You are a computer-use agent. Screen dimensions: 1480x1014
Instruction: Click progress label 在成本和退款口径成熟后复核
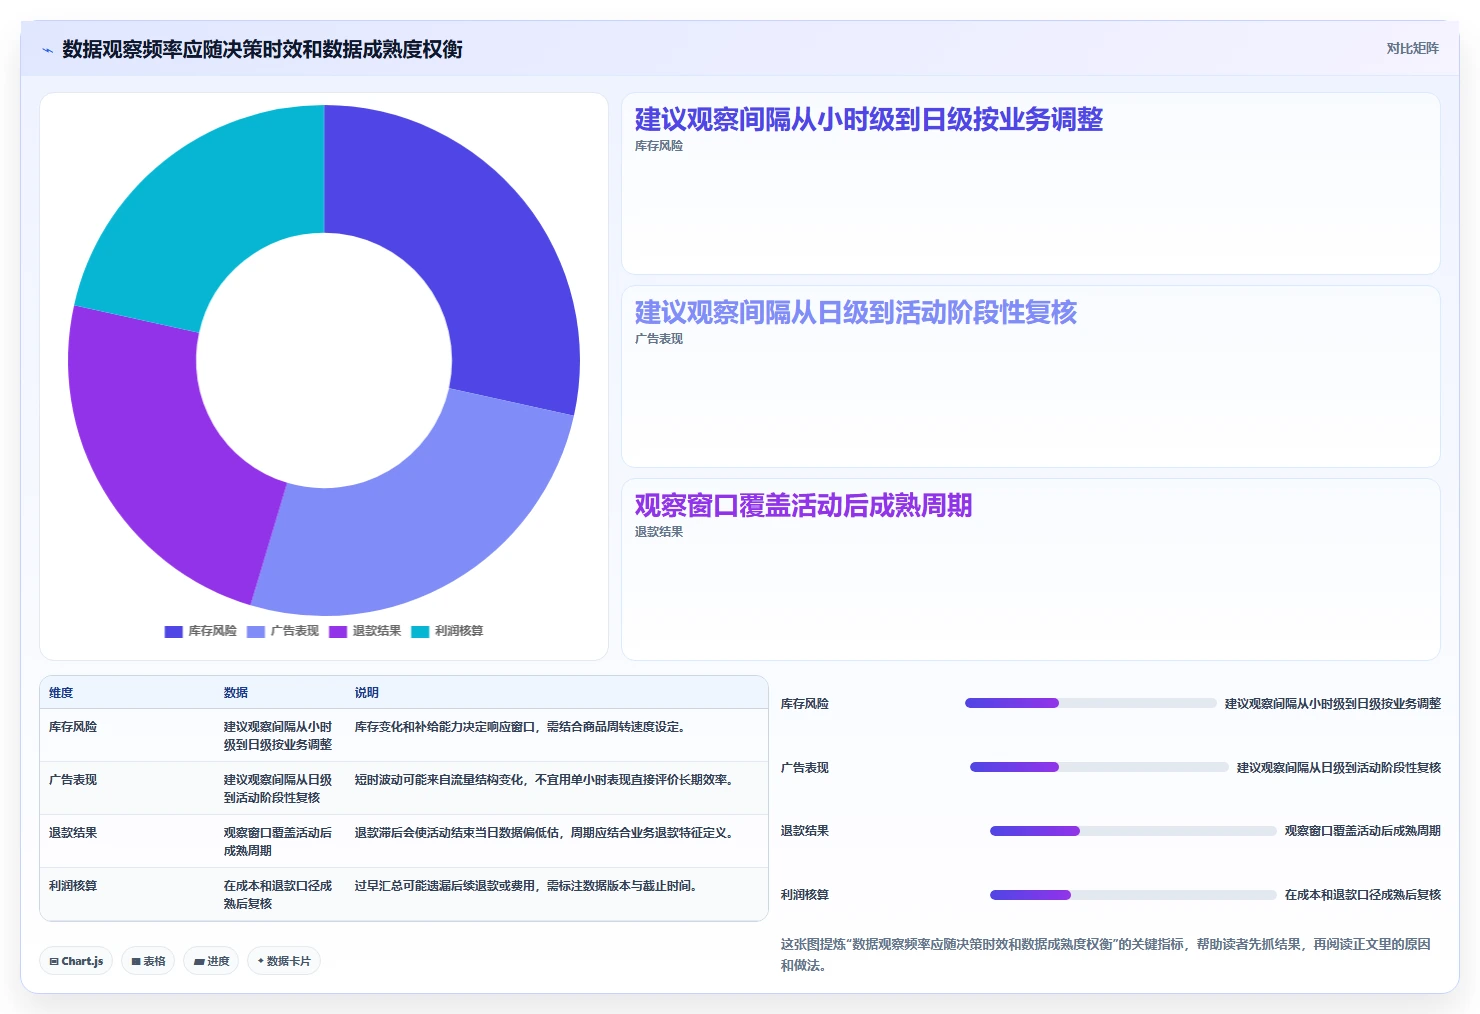[x=1363, y=895]
